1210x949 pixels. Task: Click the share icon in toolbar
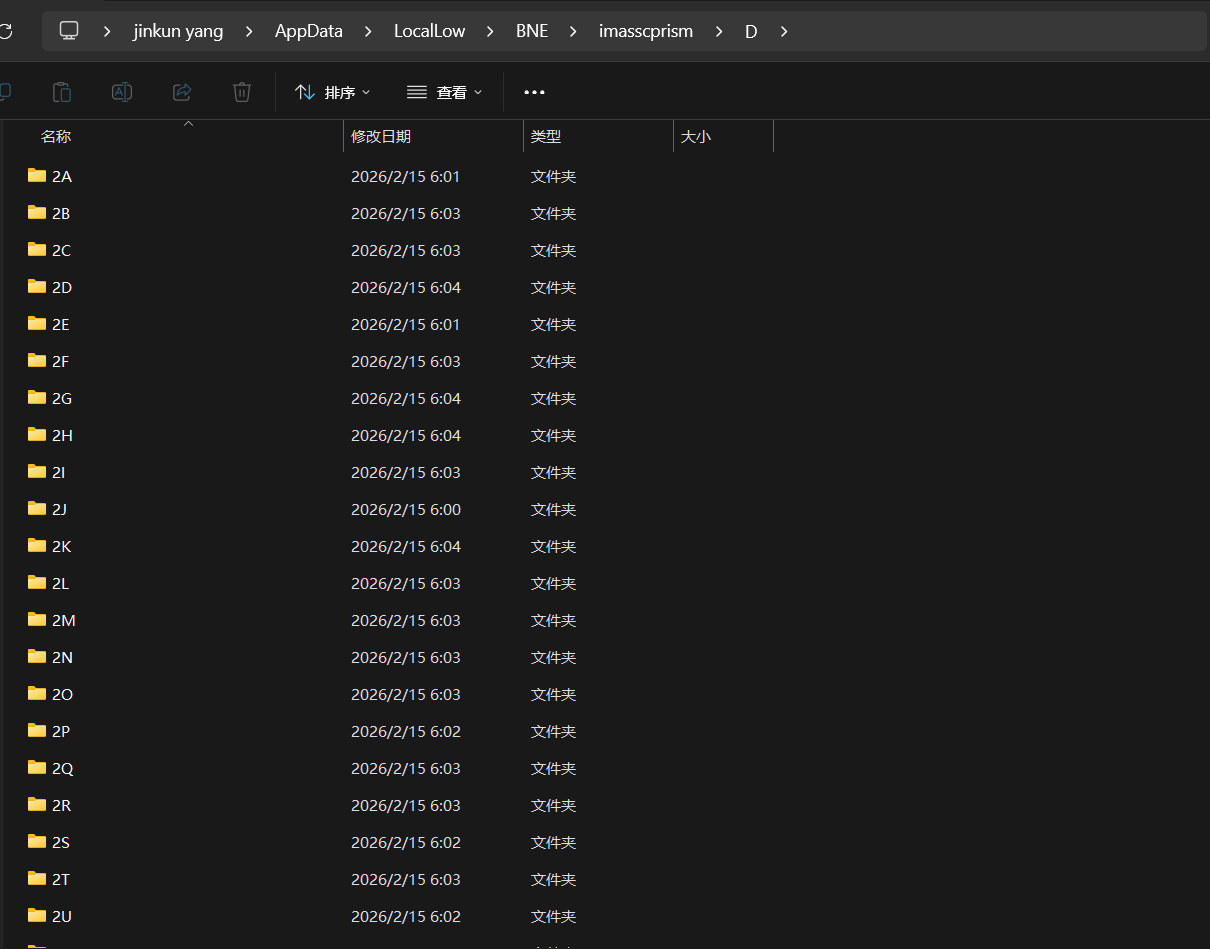(x=182, y=92)
